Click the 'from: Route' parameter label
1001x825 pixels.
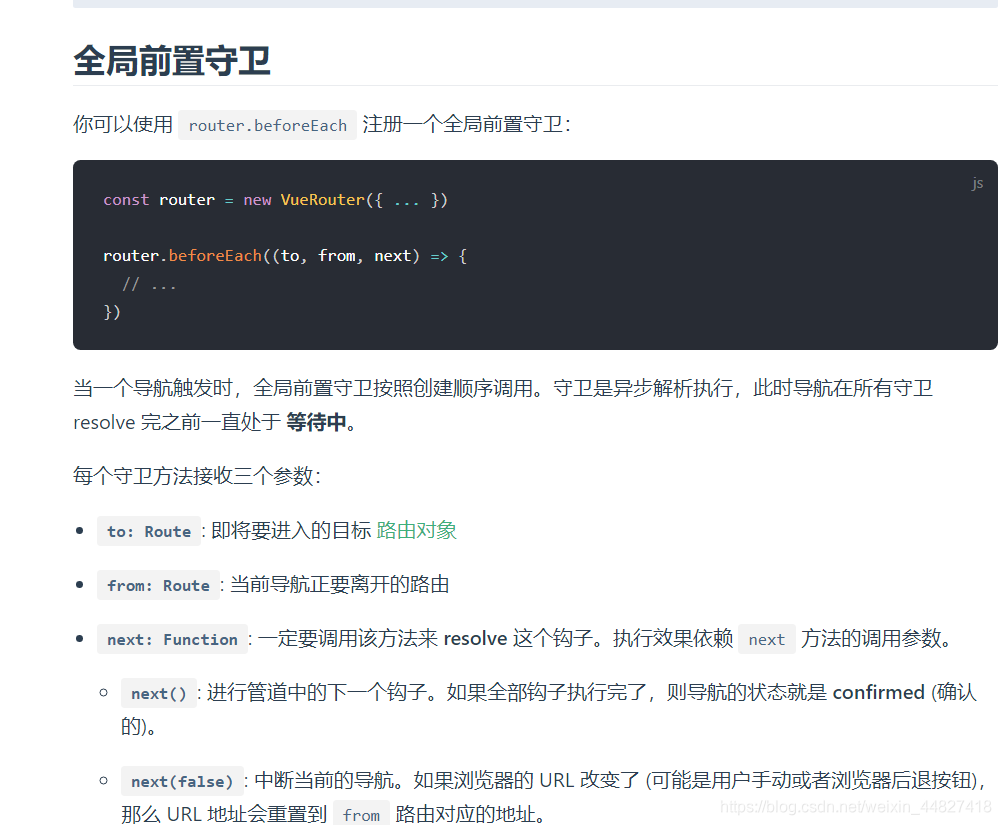point(158,585)
